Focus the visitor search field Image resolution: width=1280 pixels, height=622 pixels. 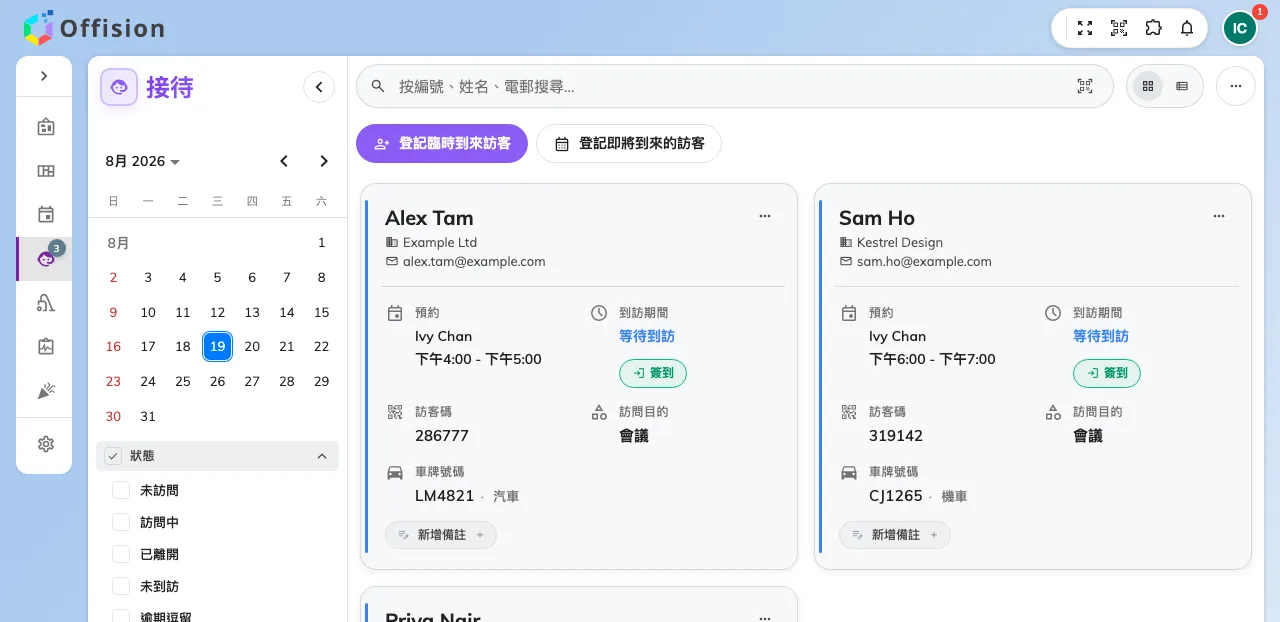click(x=734, y=86)
